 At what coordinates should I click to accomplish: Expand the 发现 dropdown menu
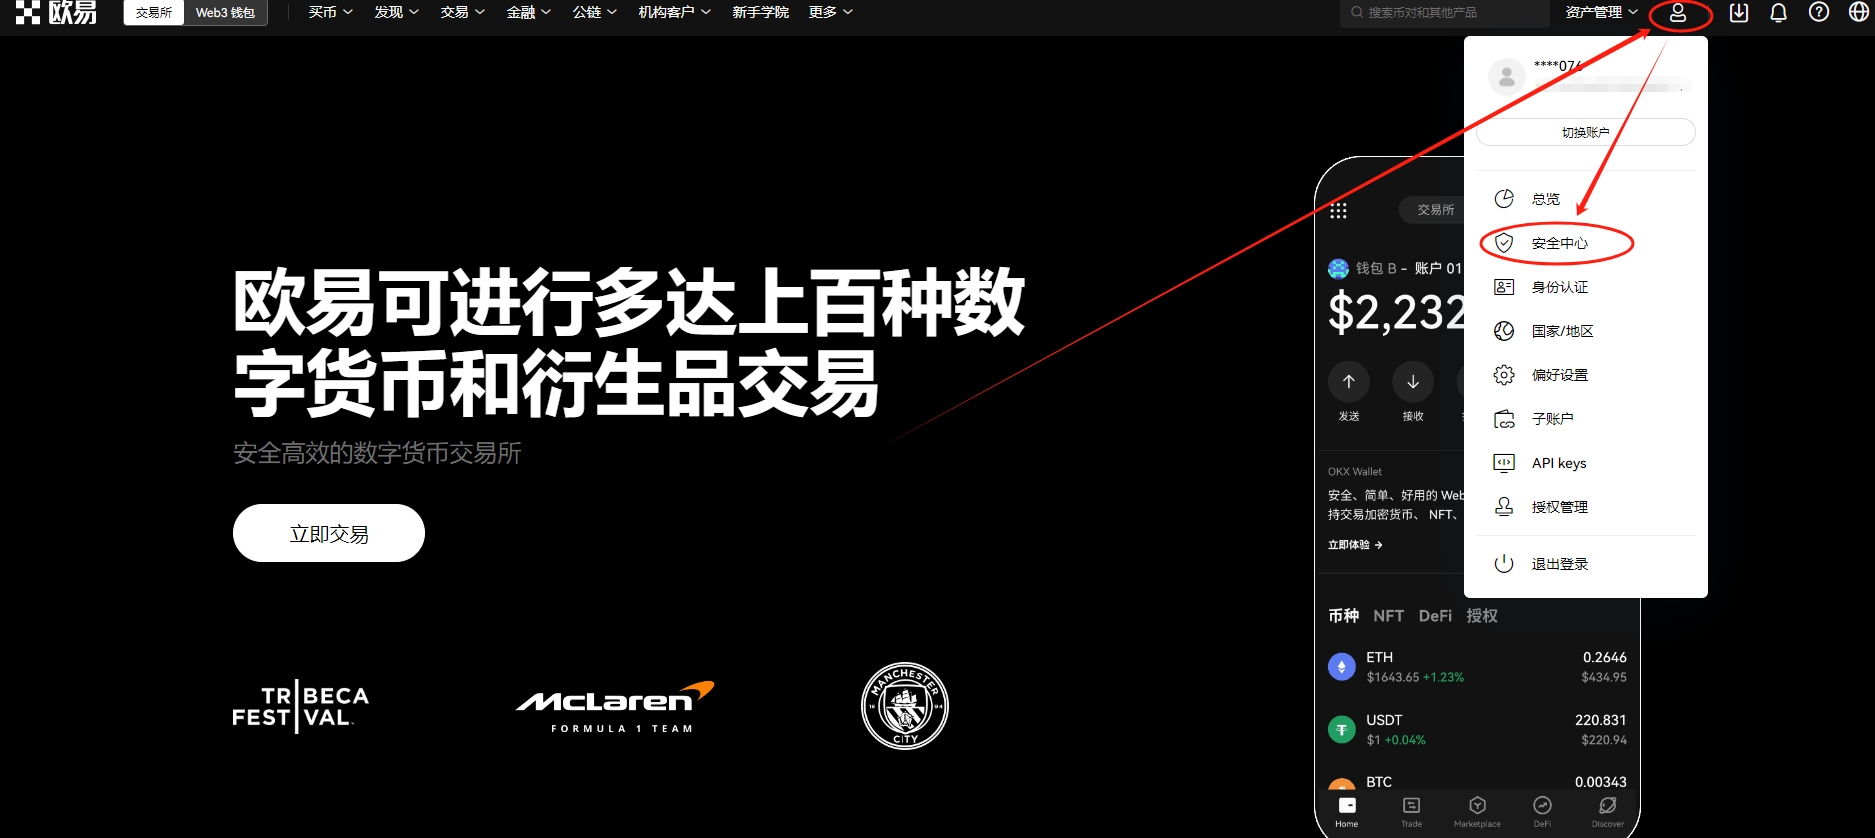[397, 12]
